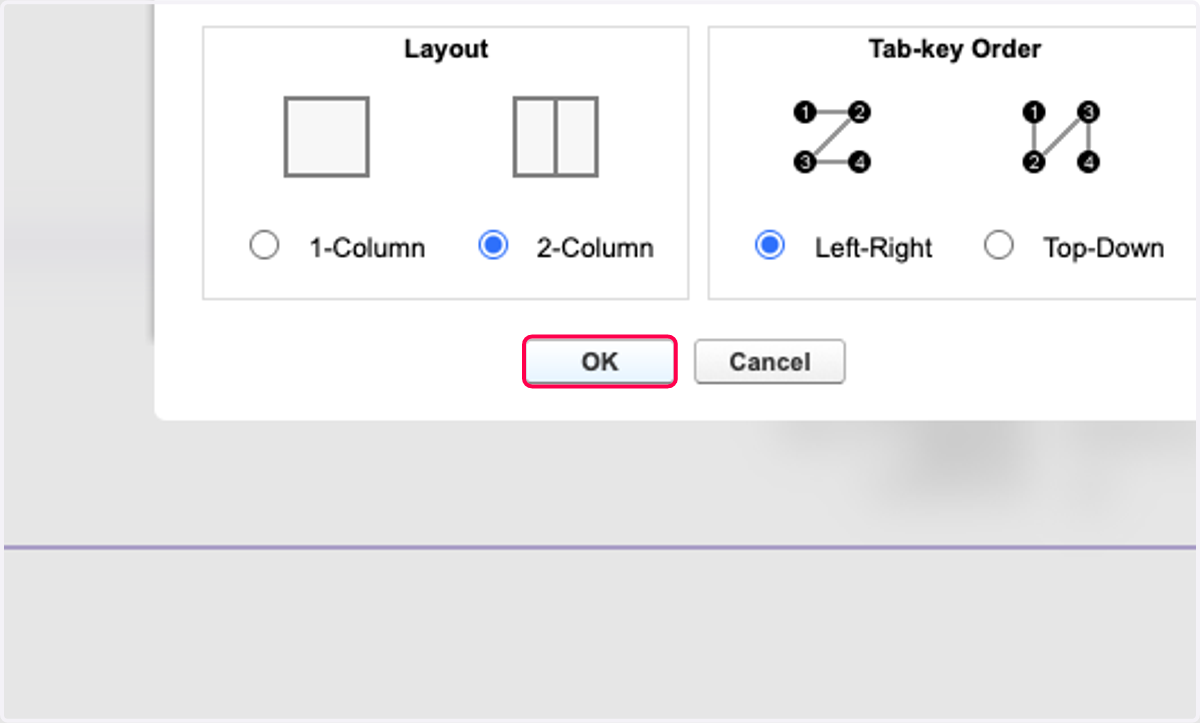Select the 2-Column radio button
Viewport: 1200px width, 723px height.
coord(493,246)
